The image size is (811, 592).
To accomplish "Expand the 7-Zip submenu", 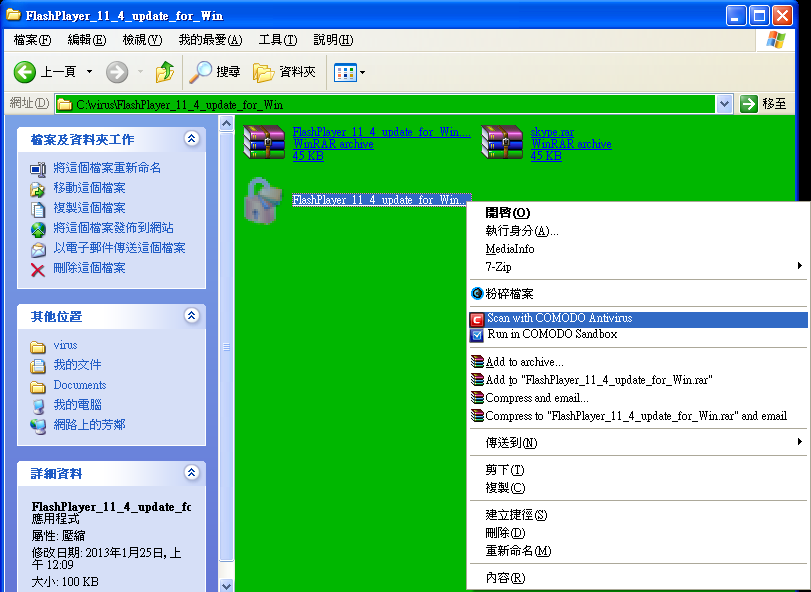I will tap(638, 267).
